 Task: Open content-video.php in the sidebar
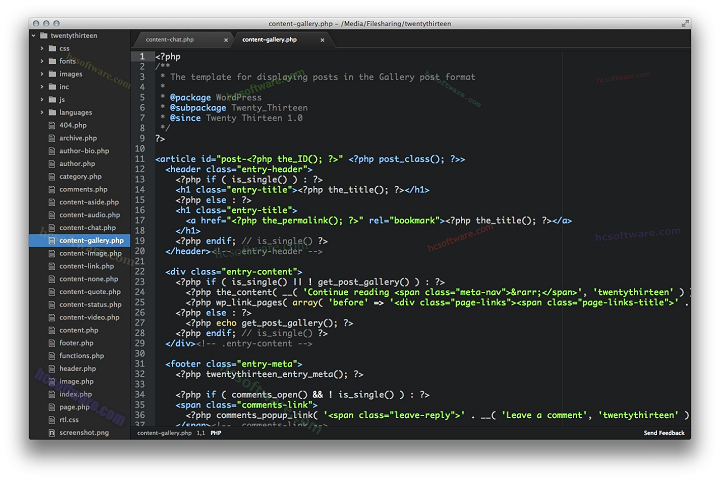click(89, 317)
